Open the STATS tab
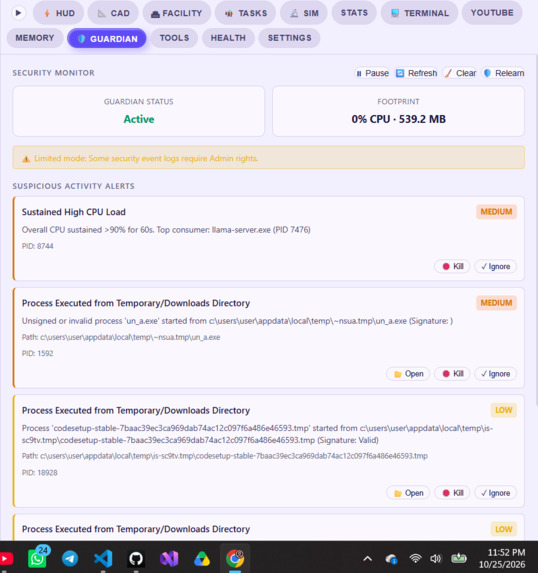Image resolution: width=538 pixels, height=573 pixels. [x=354, y=13]
